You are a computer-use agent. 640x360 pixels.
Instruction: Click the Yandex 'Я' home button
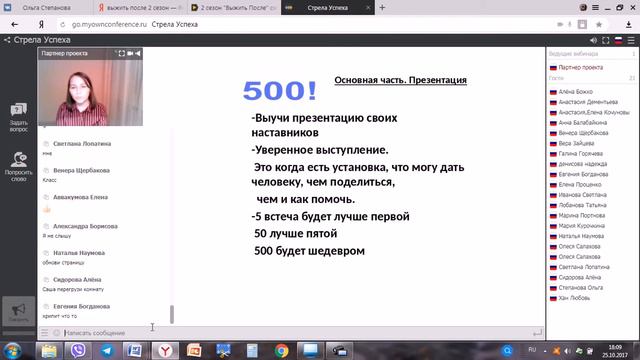pyautogui.click(x=41, y=24)
